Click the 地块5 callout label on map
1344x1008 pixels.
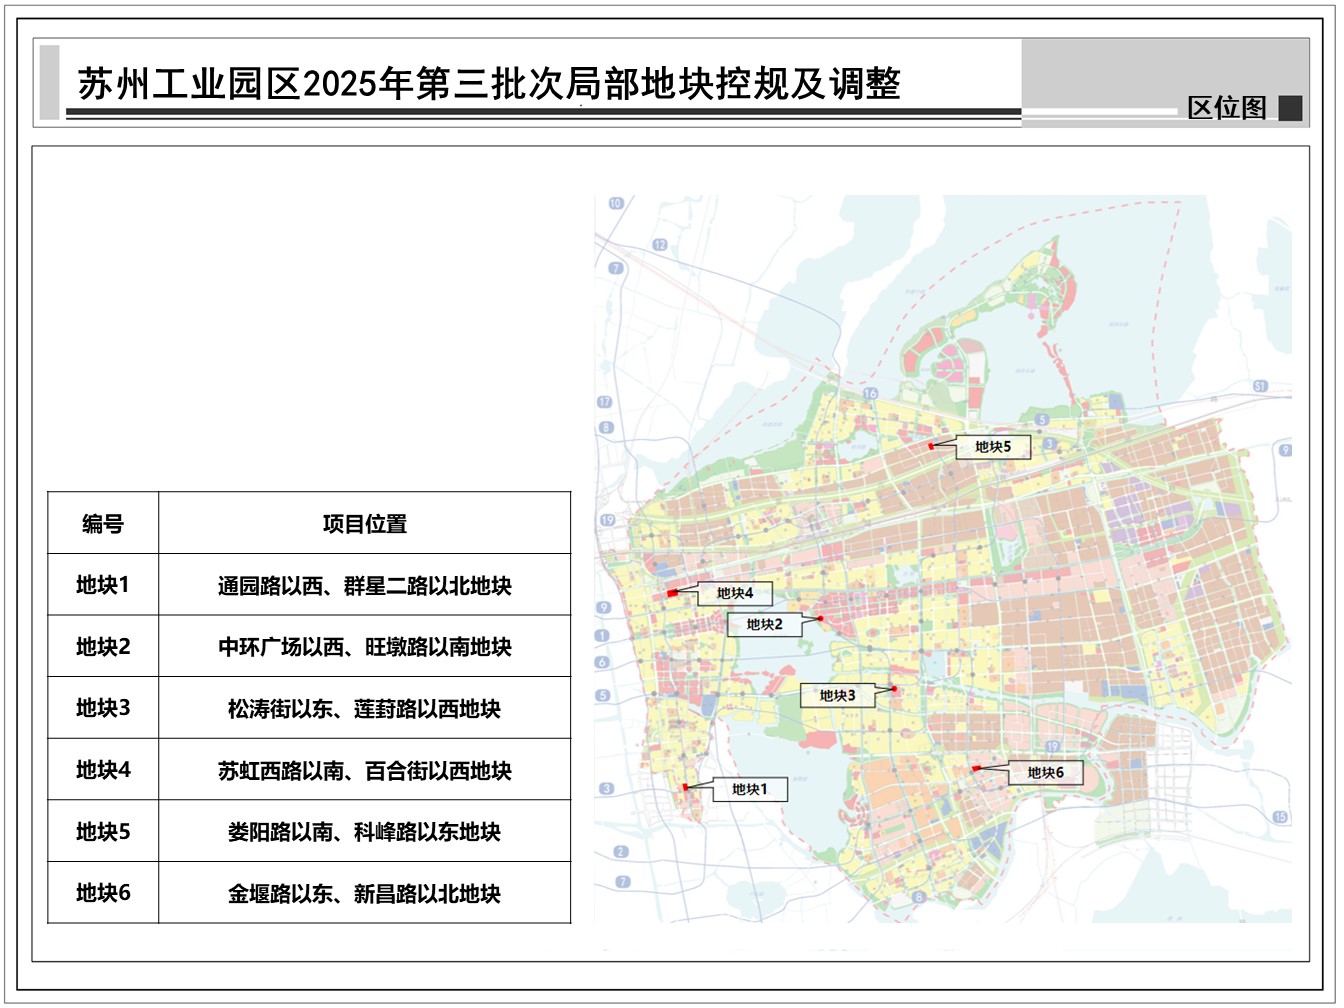993,447
